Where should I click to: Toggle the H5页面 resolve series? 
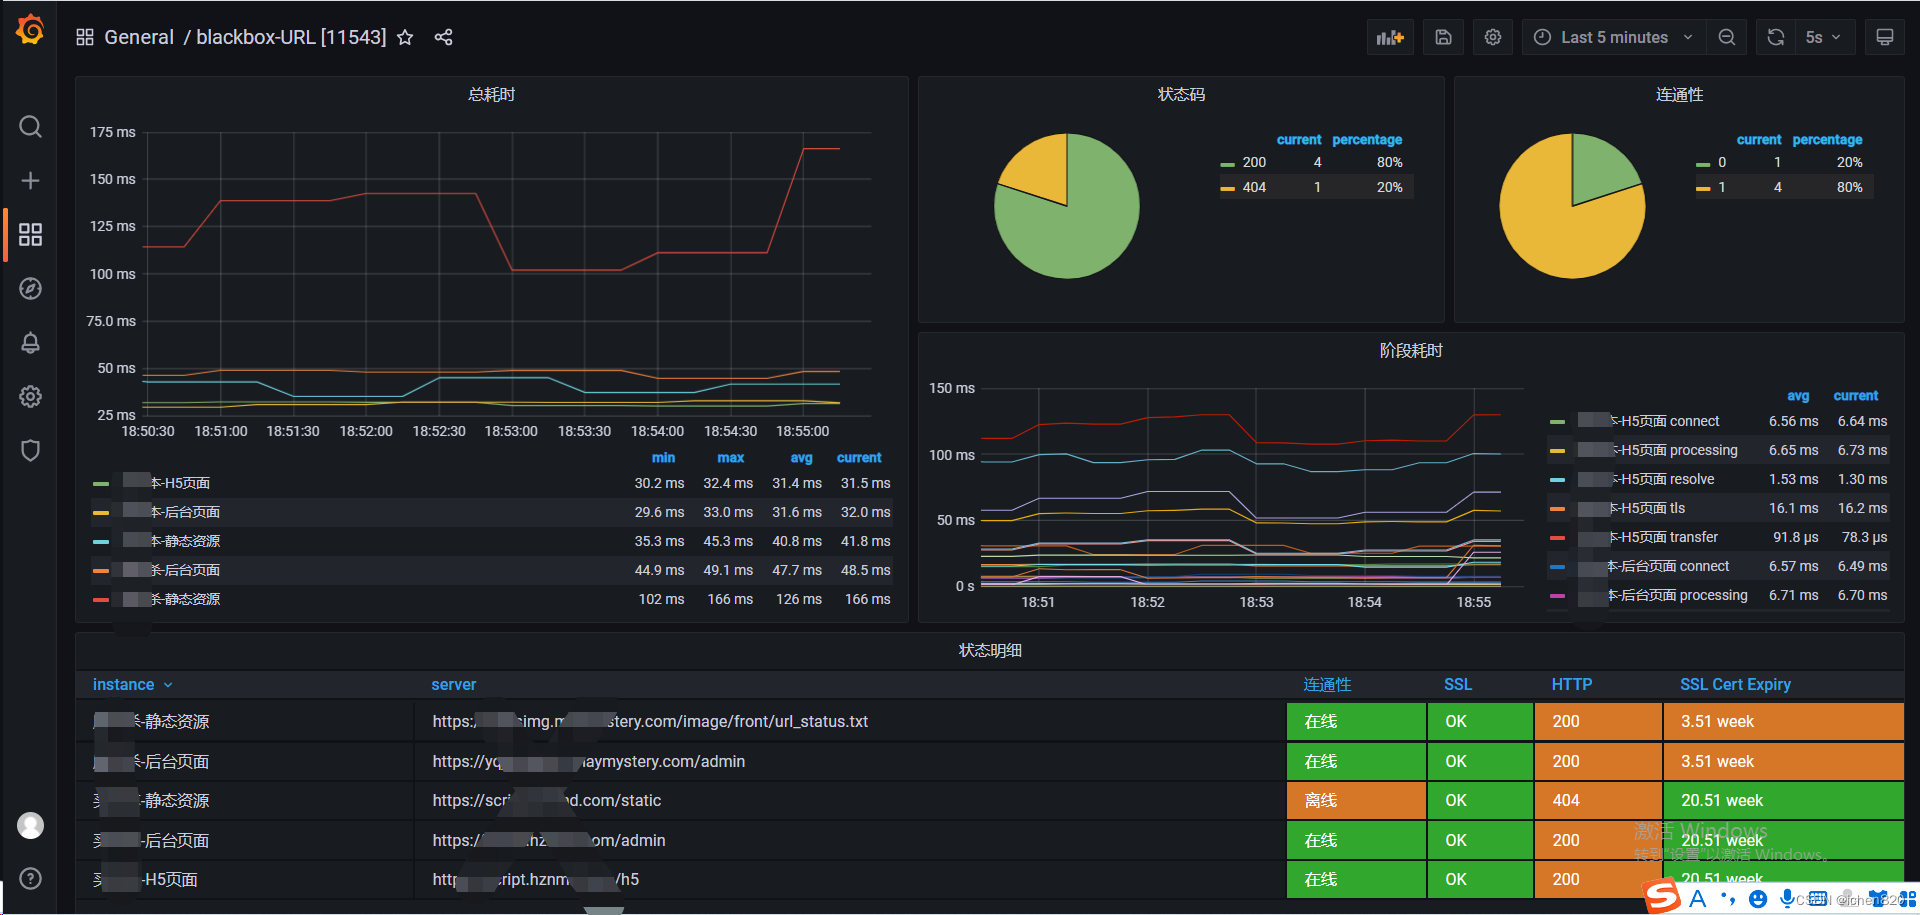click(x=1646, y=480)
